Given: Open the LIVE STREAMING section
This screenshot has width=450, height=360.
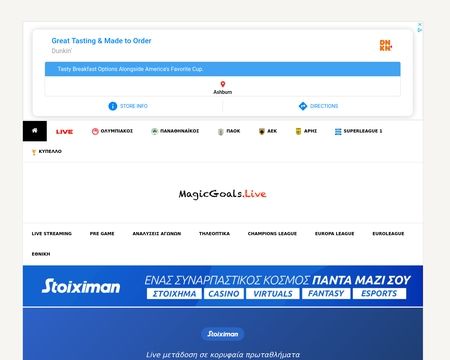Looking at the screenshot, I should coord(52,234).
